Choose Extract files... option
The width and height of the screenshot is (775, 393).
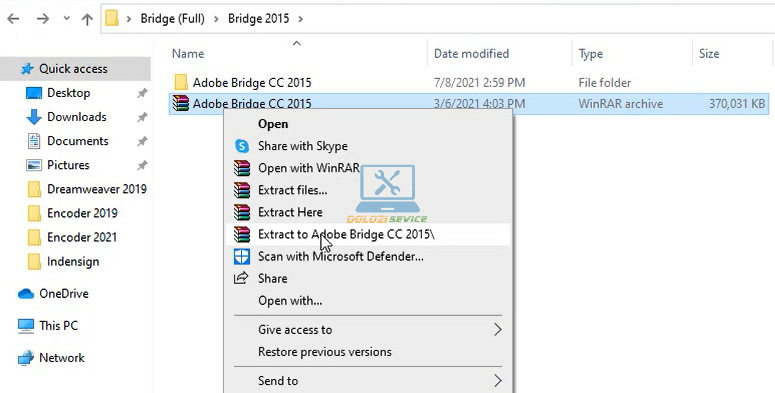coord(292,190)
